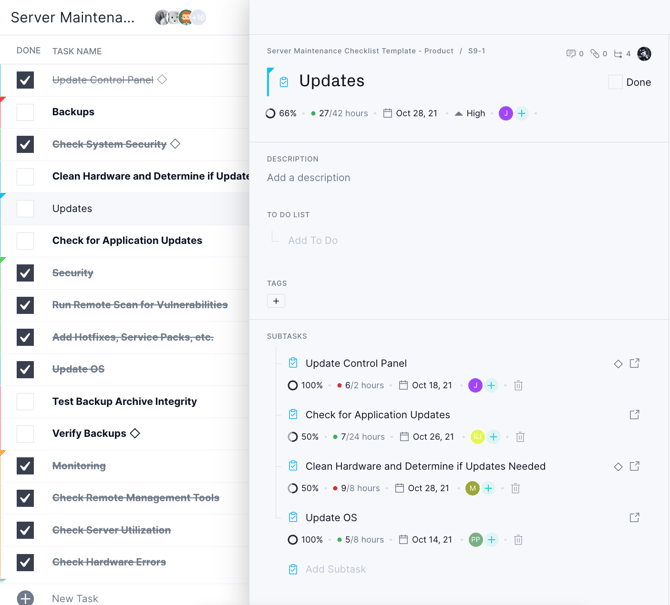
Task: Select the Check Hardware Errors task
Action: (125, 562)
